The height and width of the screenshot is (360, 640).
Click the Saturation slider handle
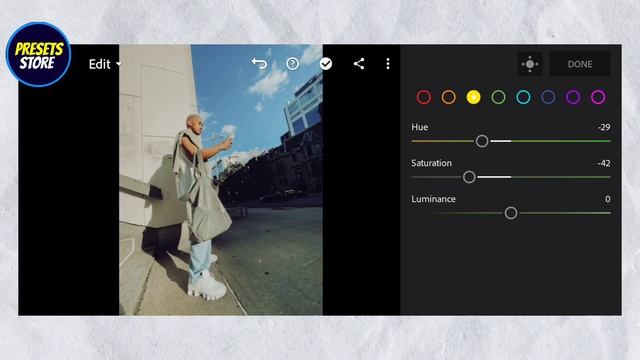tap(469, 177)
